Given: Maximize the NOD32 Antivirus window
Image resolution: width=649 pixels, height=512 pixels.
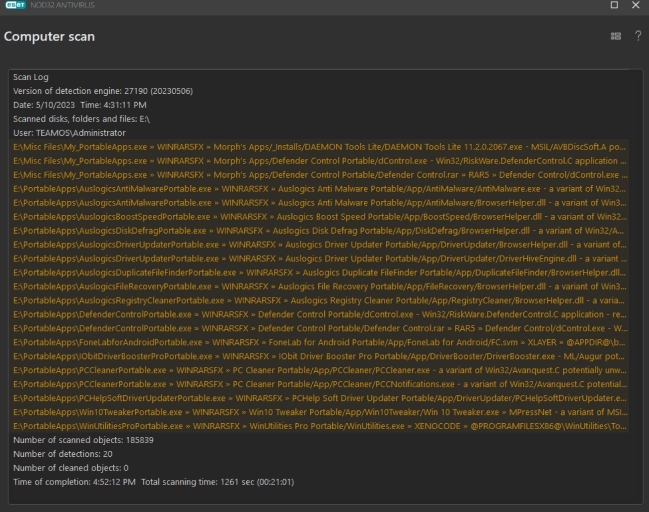Looking at the screenshot, I should [x=614, y=5].
